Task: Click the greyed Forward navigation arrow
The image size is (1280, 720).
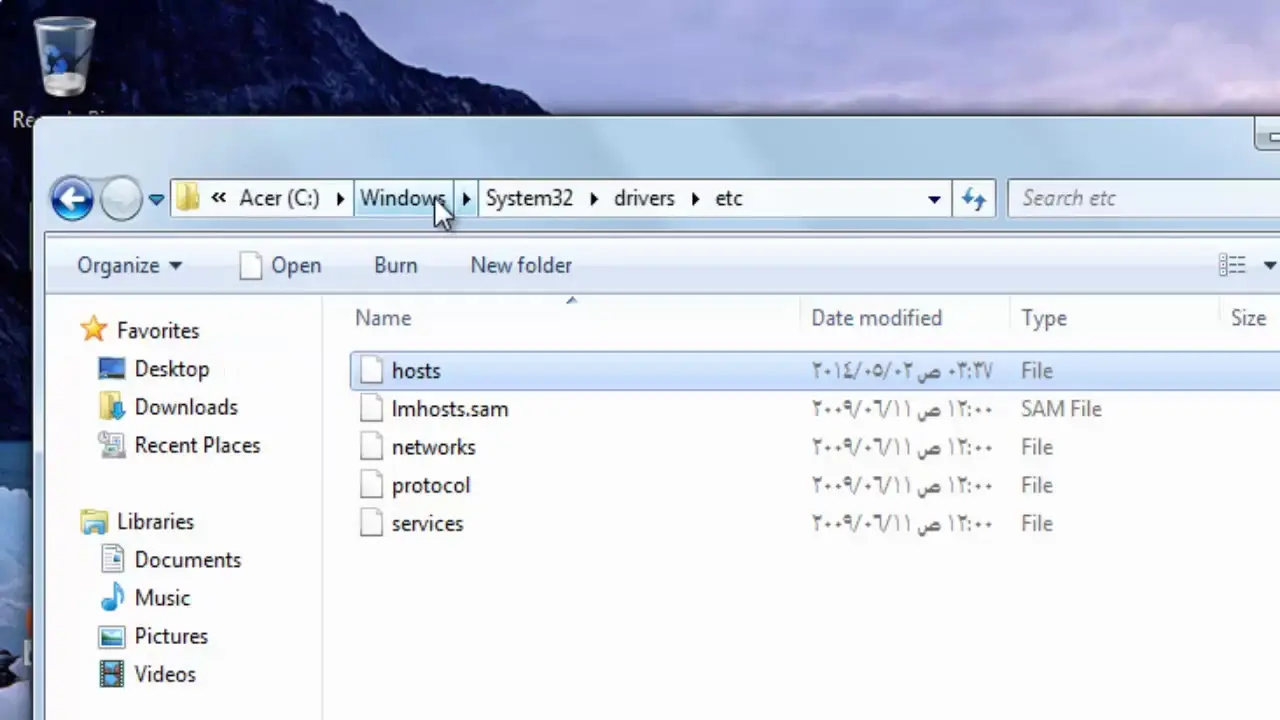Action: tap(122, 198)
